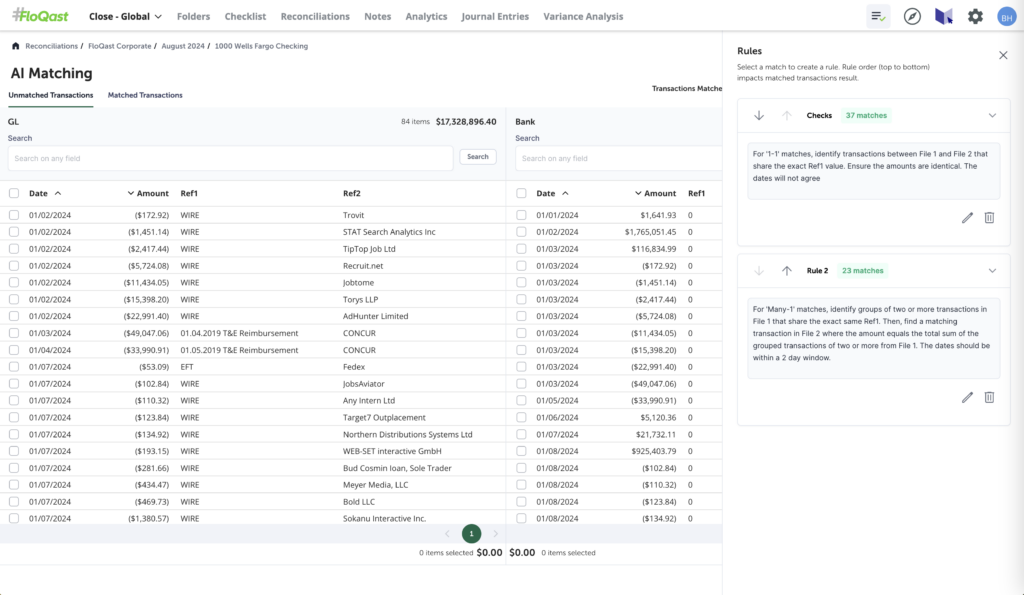
Task: Open the Analytics menu
Action: click(426, 16)
